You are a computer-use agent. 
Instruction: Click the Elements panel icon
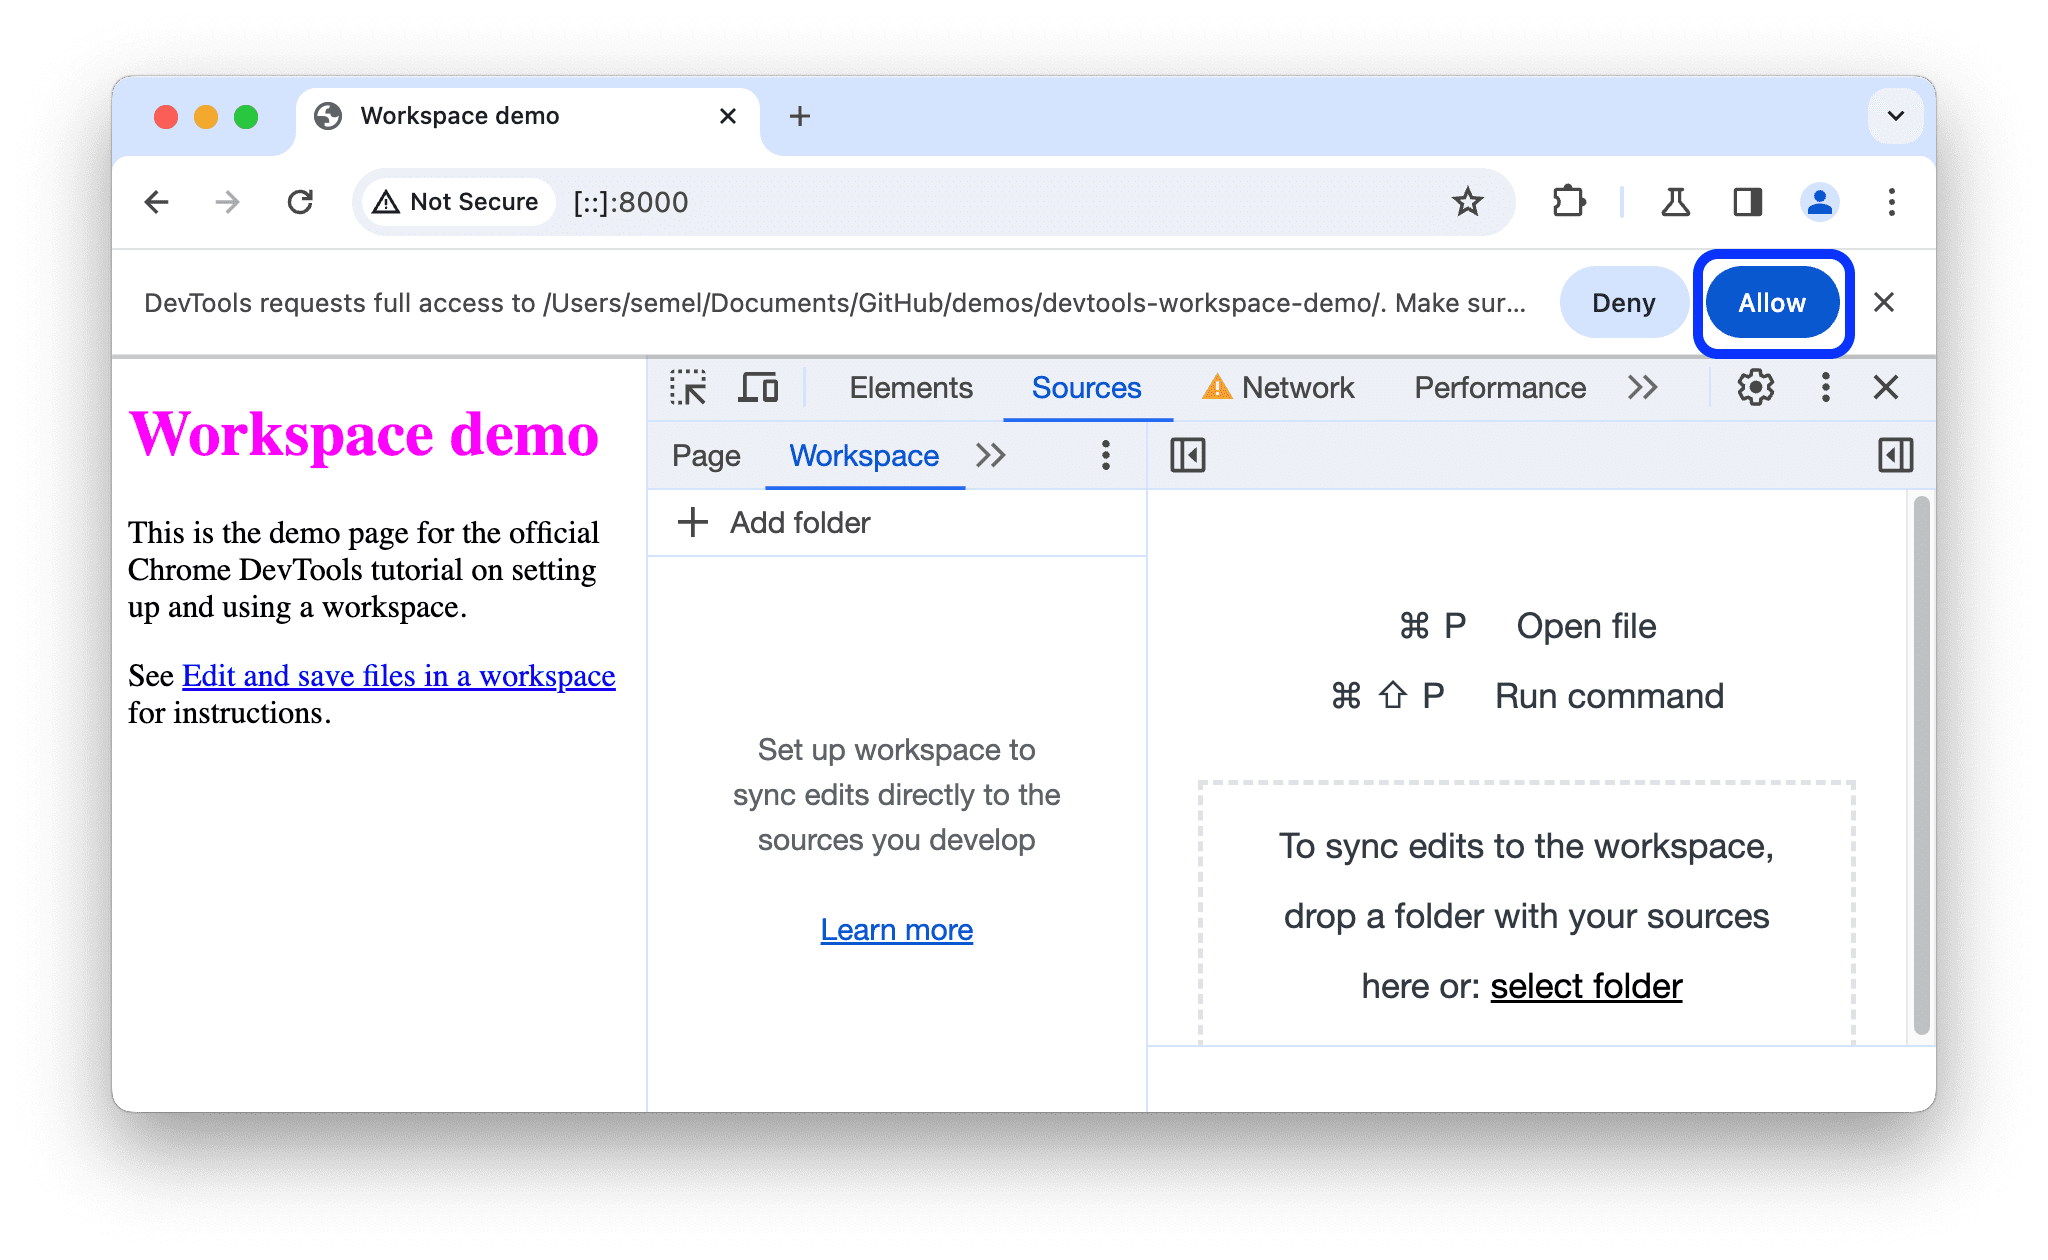pyautogui.click(x=908, y=388)
